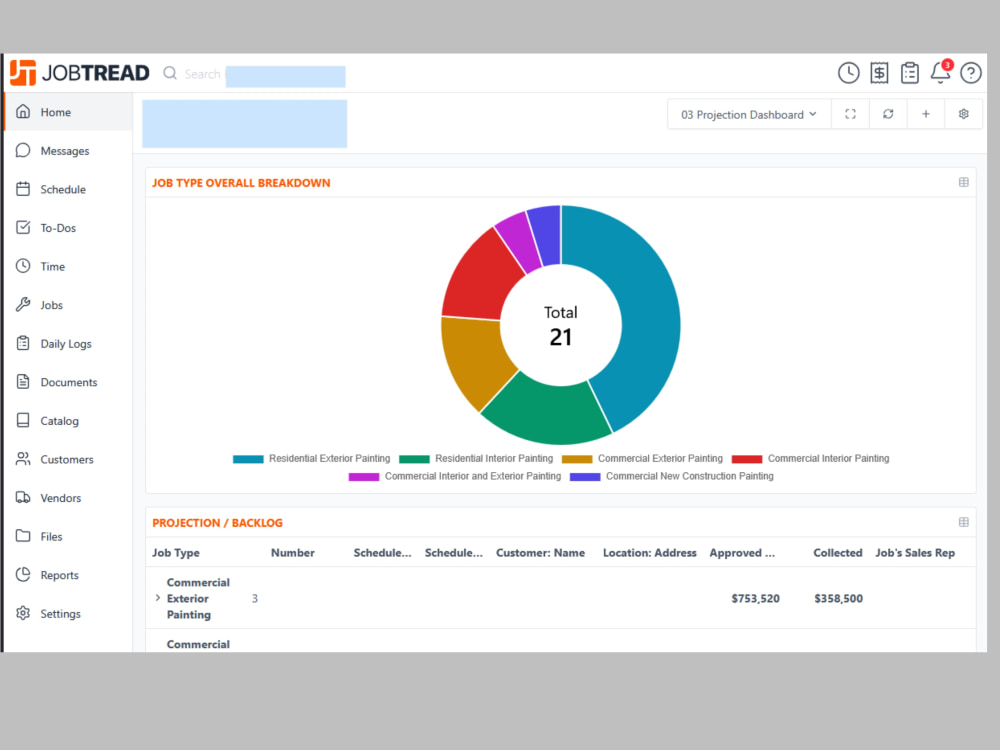
Task: Open Documents in the sidebar
Action: 68,382
